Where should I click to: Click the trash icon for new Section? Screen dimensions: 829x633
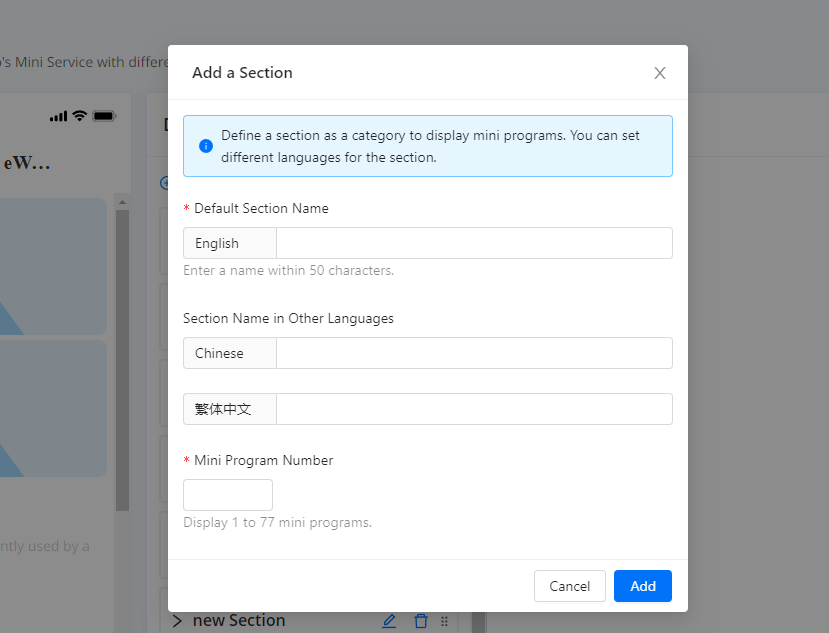[420, 621]
